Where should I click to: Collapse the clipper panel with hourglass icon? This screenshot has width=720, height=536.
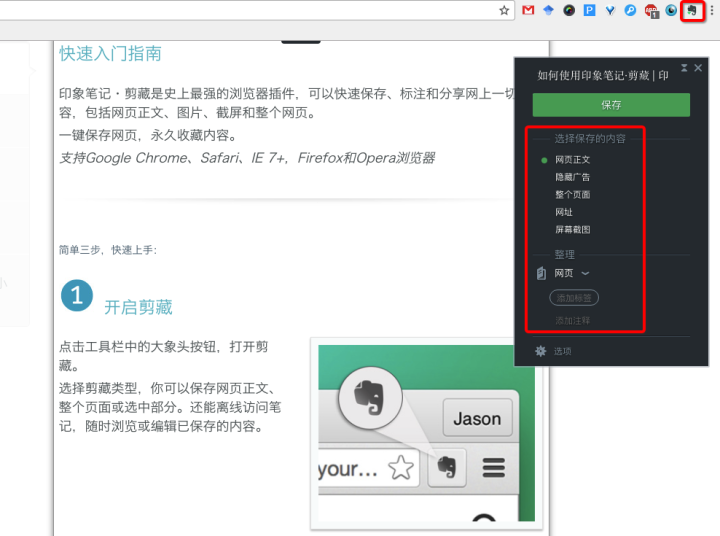click(684, 68)
